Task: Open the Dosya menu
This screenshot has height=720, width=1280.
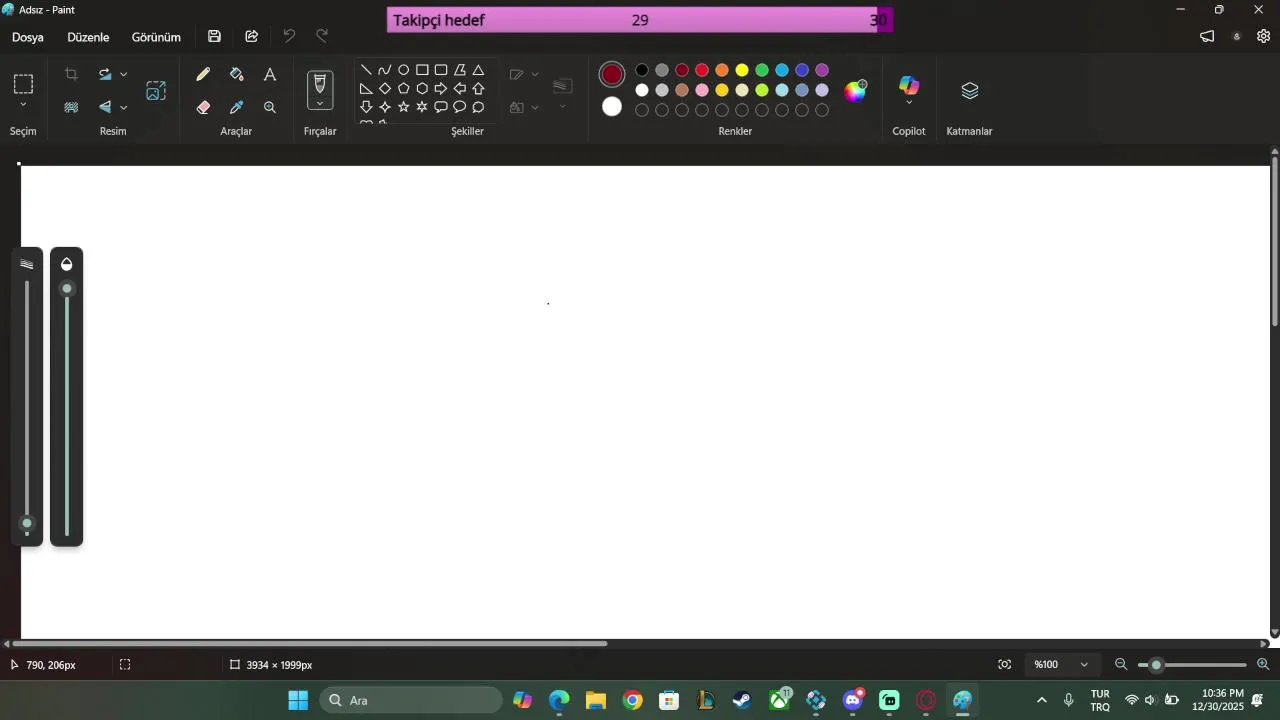Action: (28, 37)
